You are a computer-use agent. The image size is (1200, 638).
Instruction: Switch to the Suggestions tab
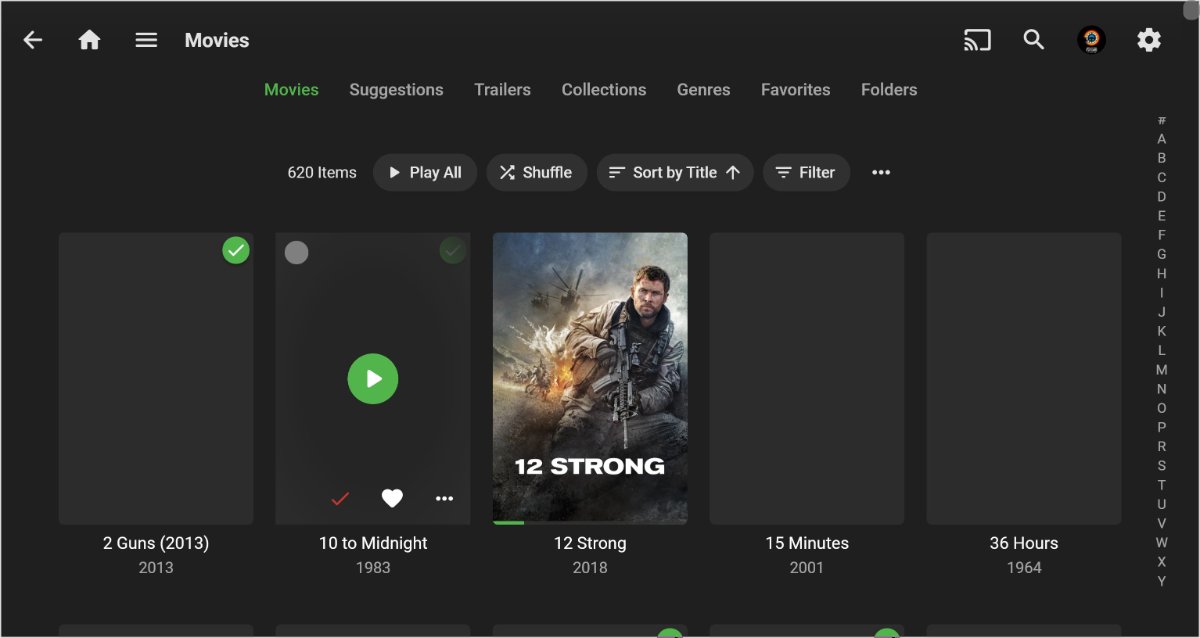coord(396,89)
